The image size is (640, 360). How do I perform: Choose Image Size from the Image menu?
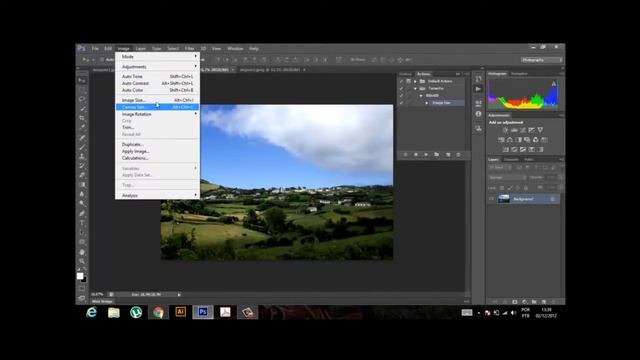point(158,100)
